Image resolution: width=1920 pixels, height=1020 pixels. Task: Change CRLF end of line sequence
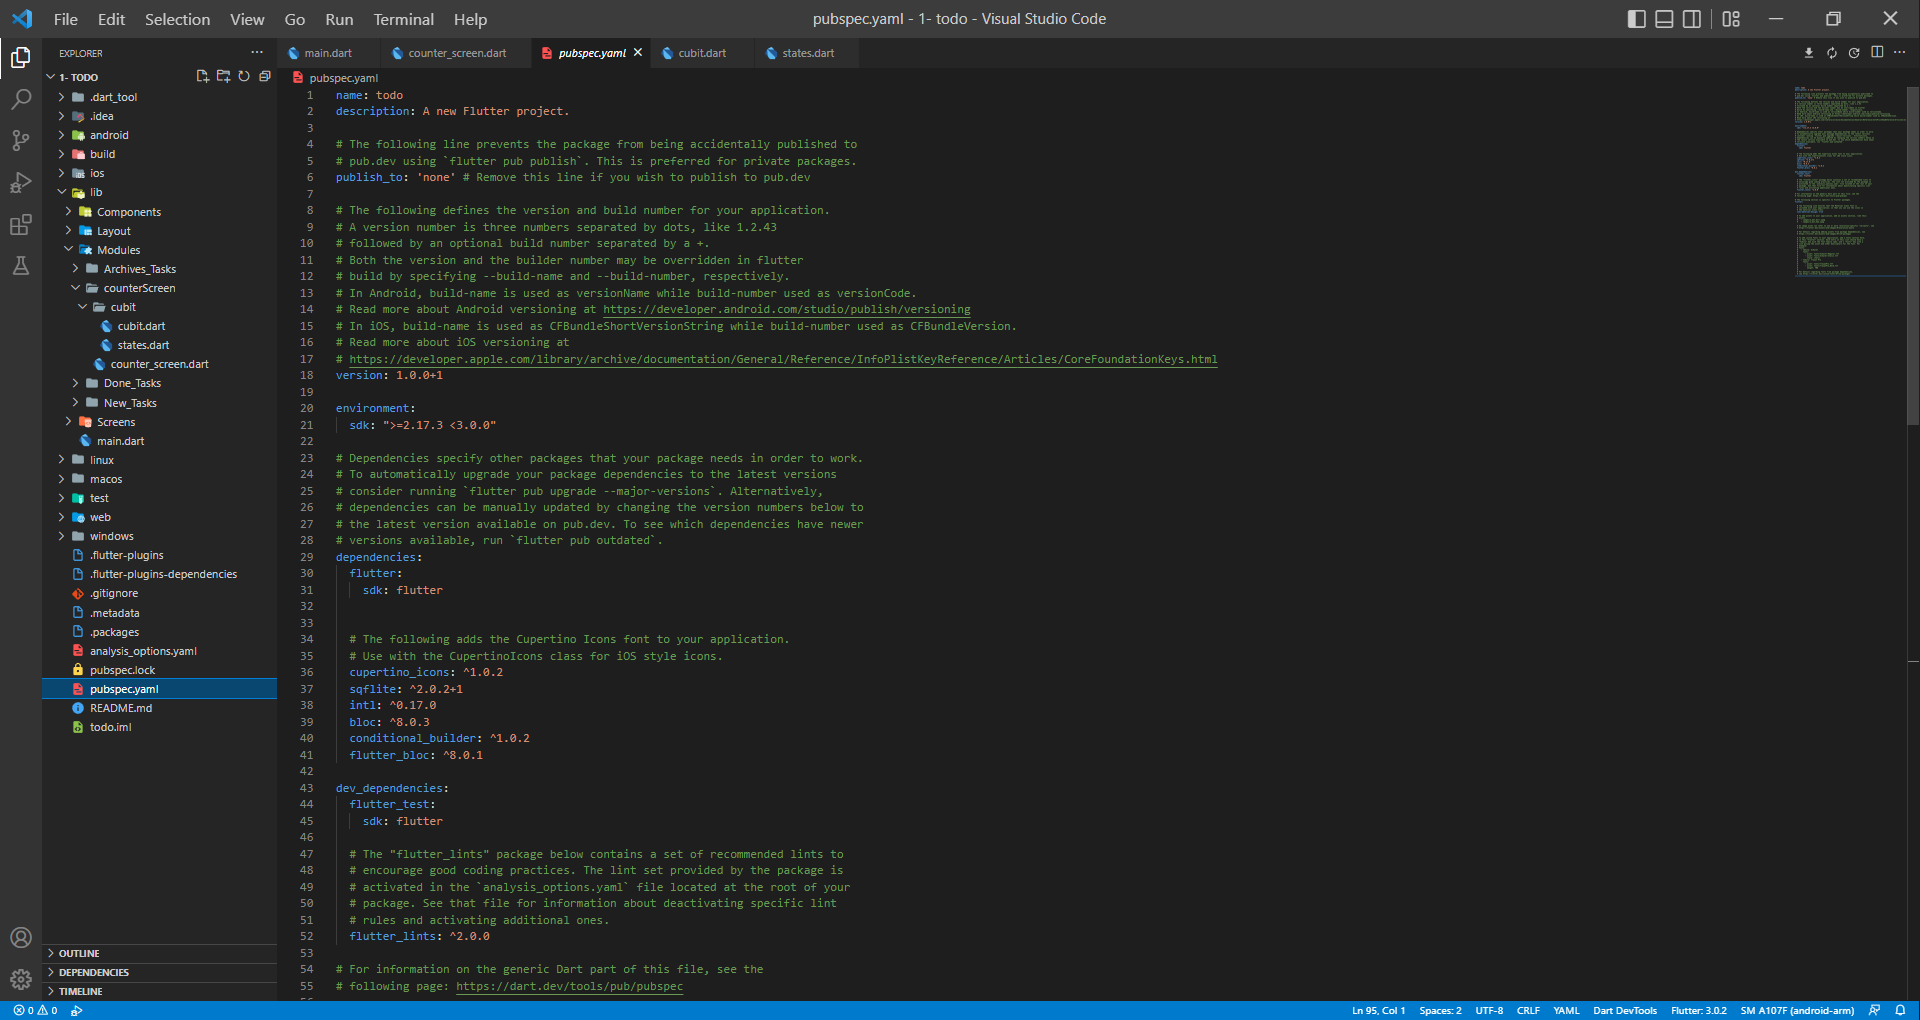pos(1528,1010)
